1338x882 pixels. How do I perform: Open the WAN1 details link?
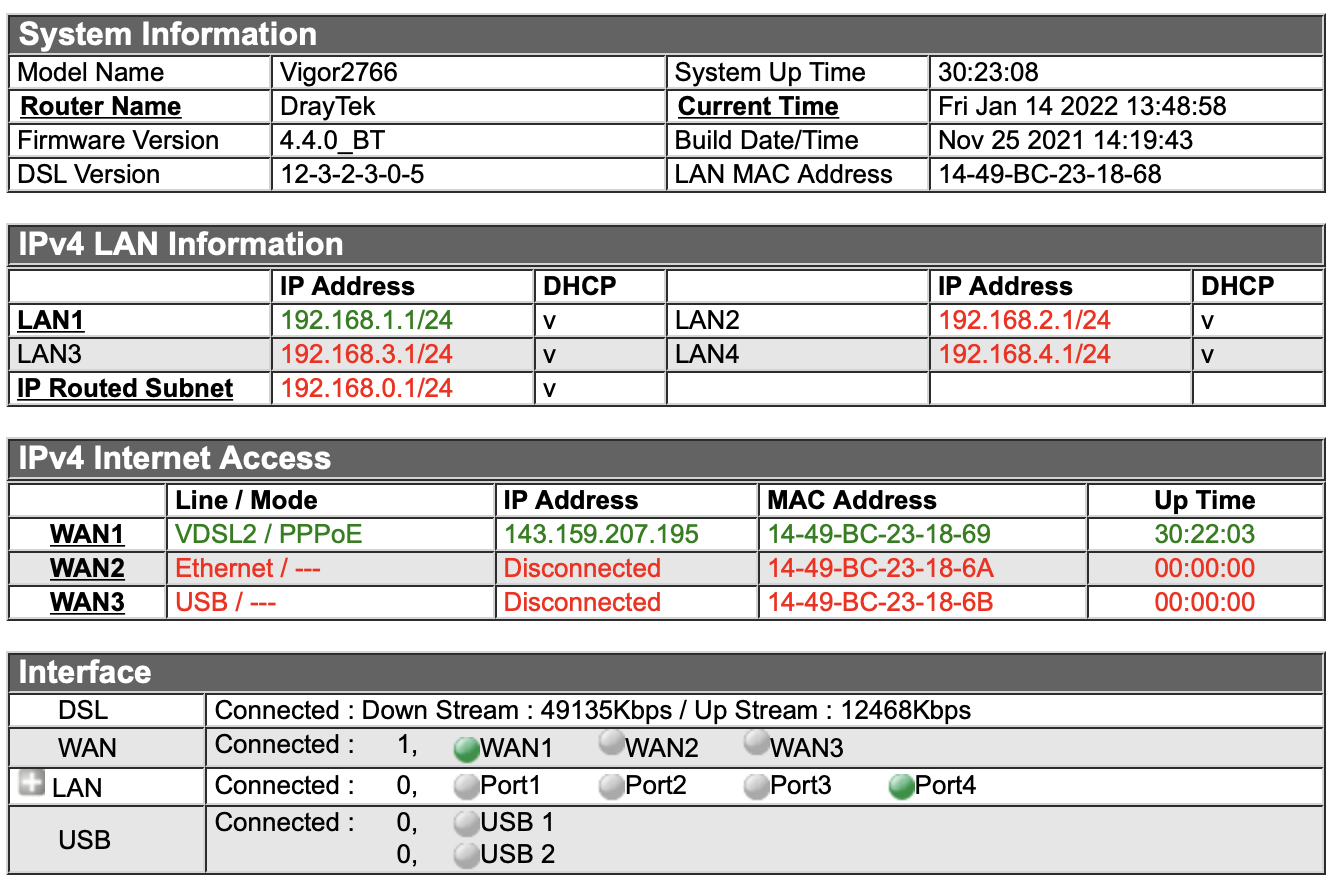tap(86, 534)
